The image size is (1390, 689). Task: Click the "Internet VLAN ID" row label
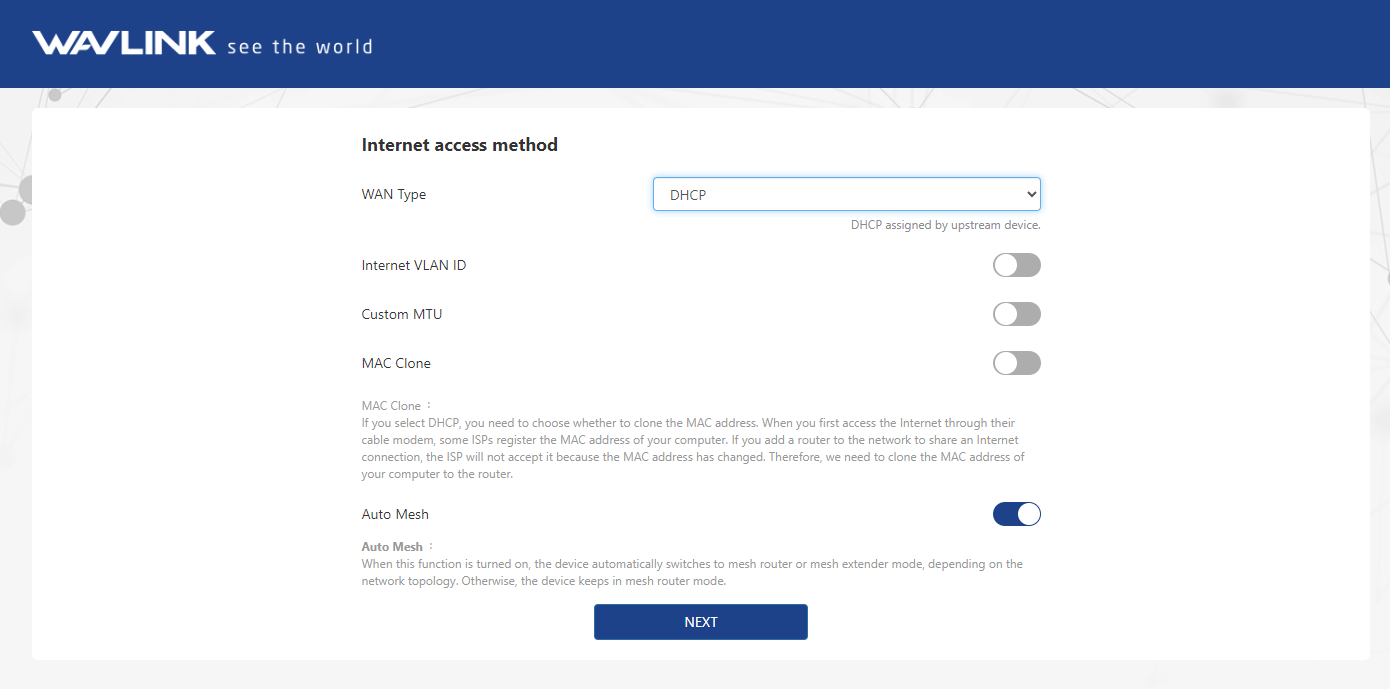point(413,265)
